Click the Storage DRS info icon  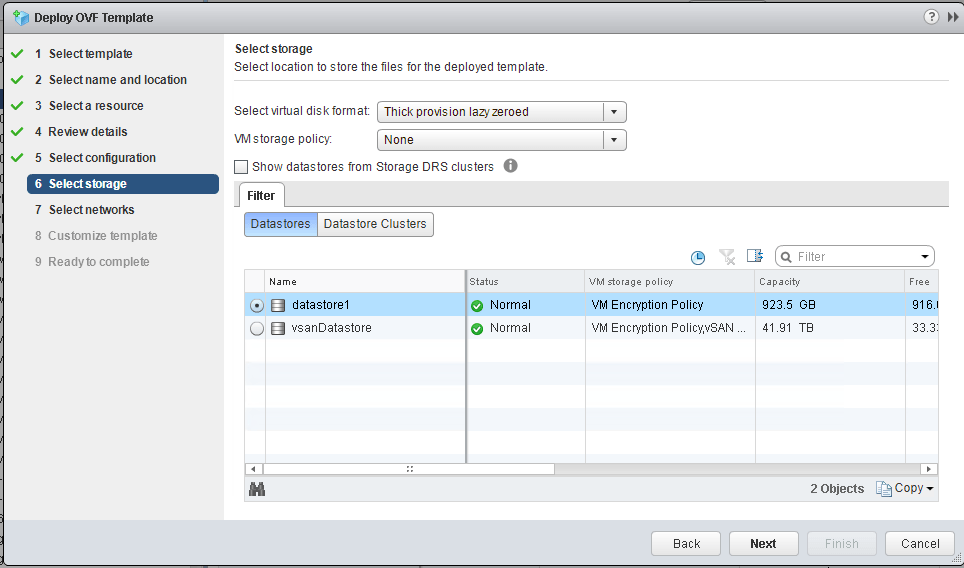pos(510,166)
